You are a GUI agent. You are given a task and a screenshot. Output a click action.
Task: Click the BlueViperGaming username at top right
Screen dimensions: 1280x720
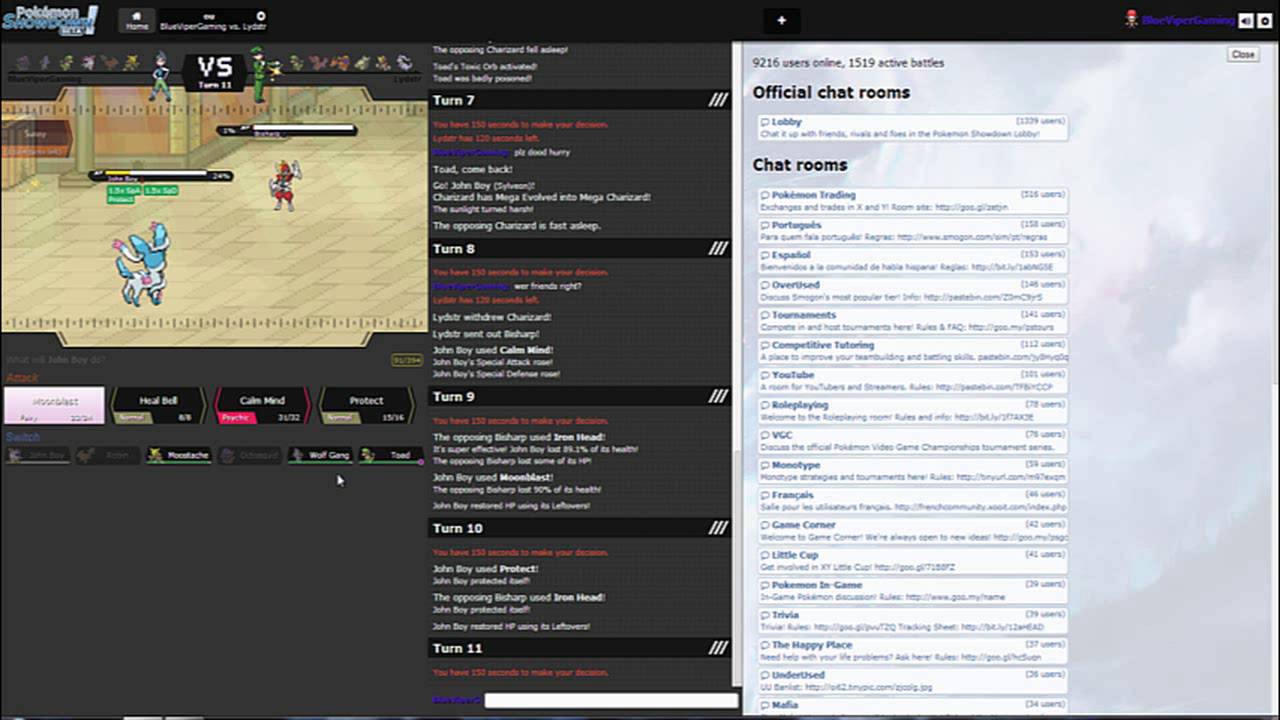point(1188,20)
